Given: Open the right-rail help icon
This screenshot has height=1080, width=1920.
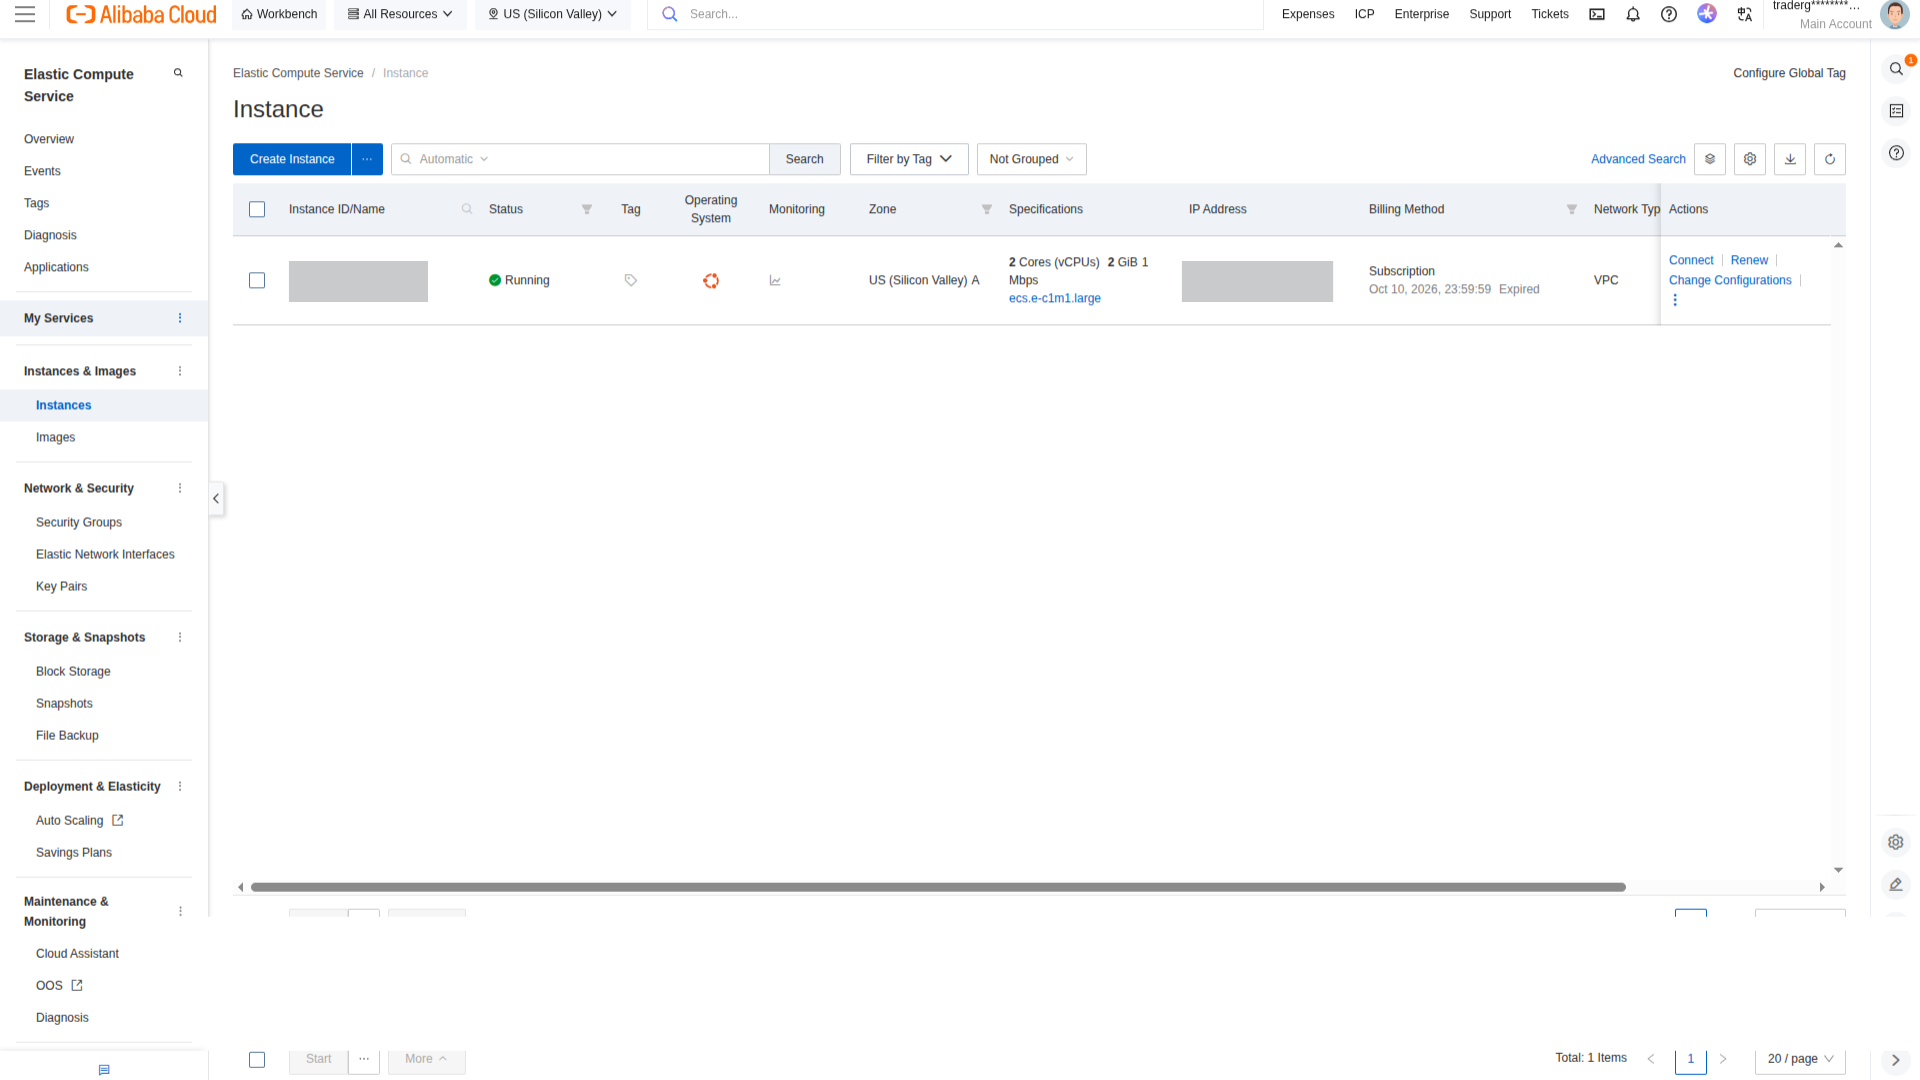Looking at the screenshot, I should coord(1896,153).
